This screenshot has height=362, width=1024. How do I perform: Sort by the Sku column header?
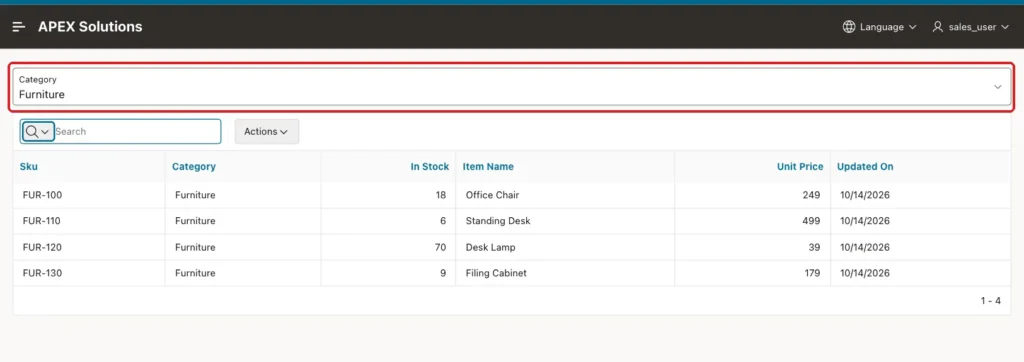point(29,167)
